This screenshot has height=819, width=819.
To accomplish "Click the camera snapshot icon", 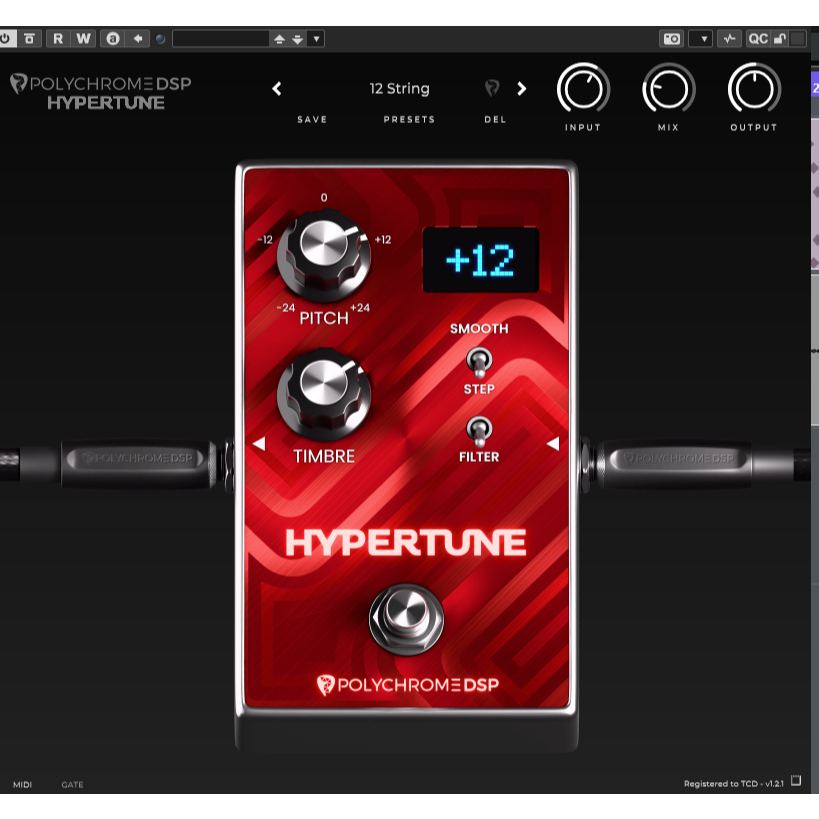I will pyautogui.click(x=672, y=39).
